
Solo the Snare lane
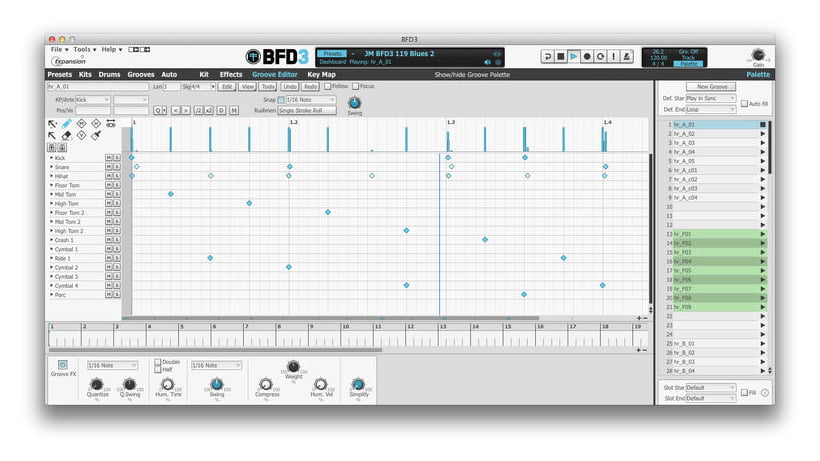117,167
